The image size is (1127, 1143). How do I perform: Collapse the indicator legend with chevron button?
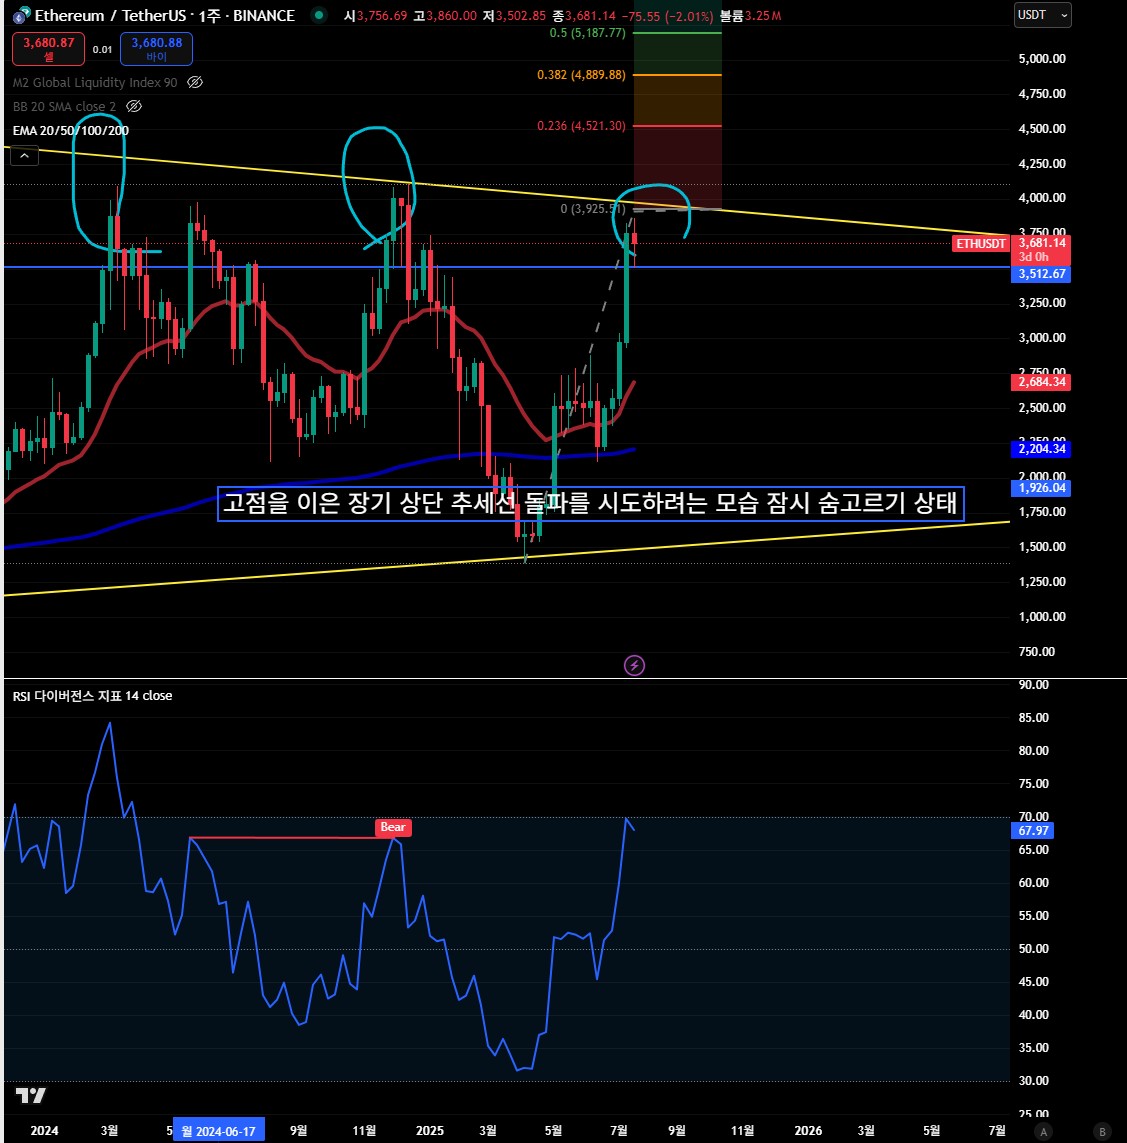[24, 155]
